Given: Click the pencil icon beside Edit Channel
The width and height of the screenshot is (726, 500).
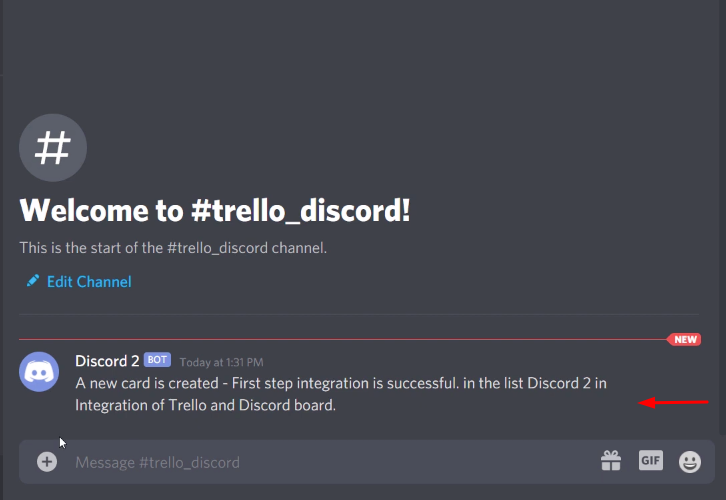Looking at the screenshot, I should tap(32, 281).
